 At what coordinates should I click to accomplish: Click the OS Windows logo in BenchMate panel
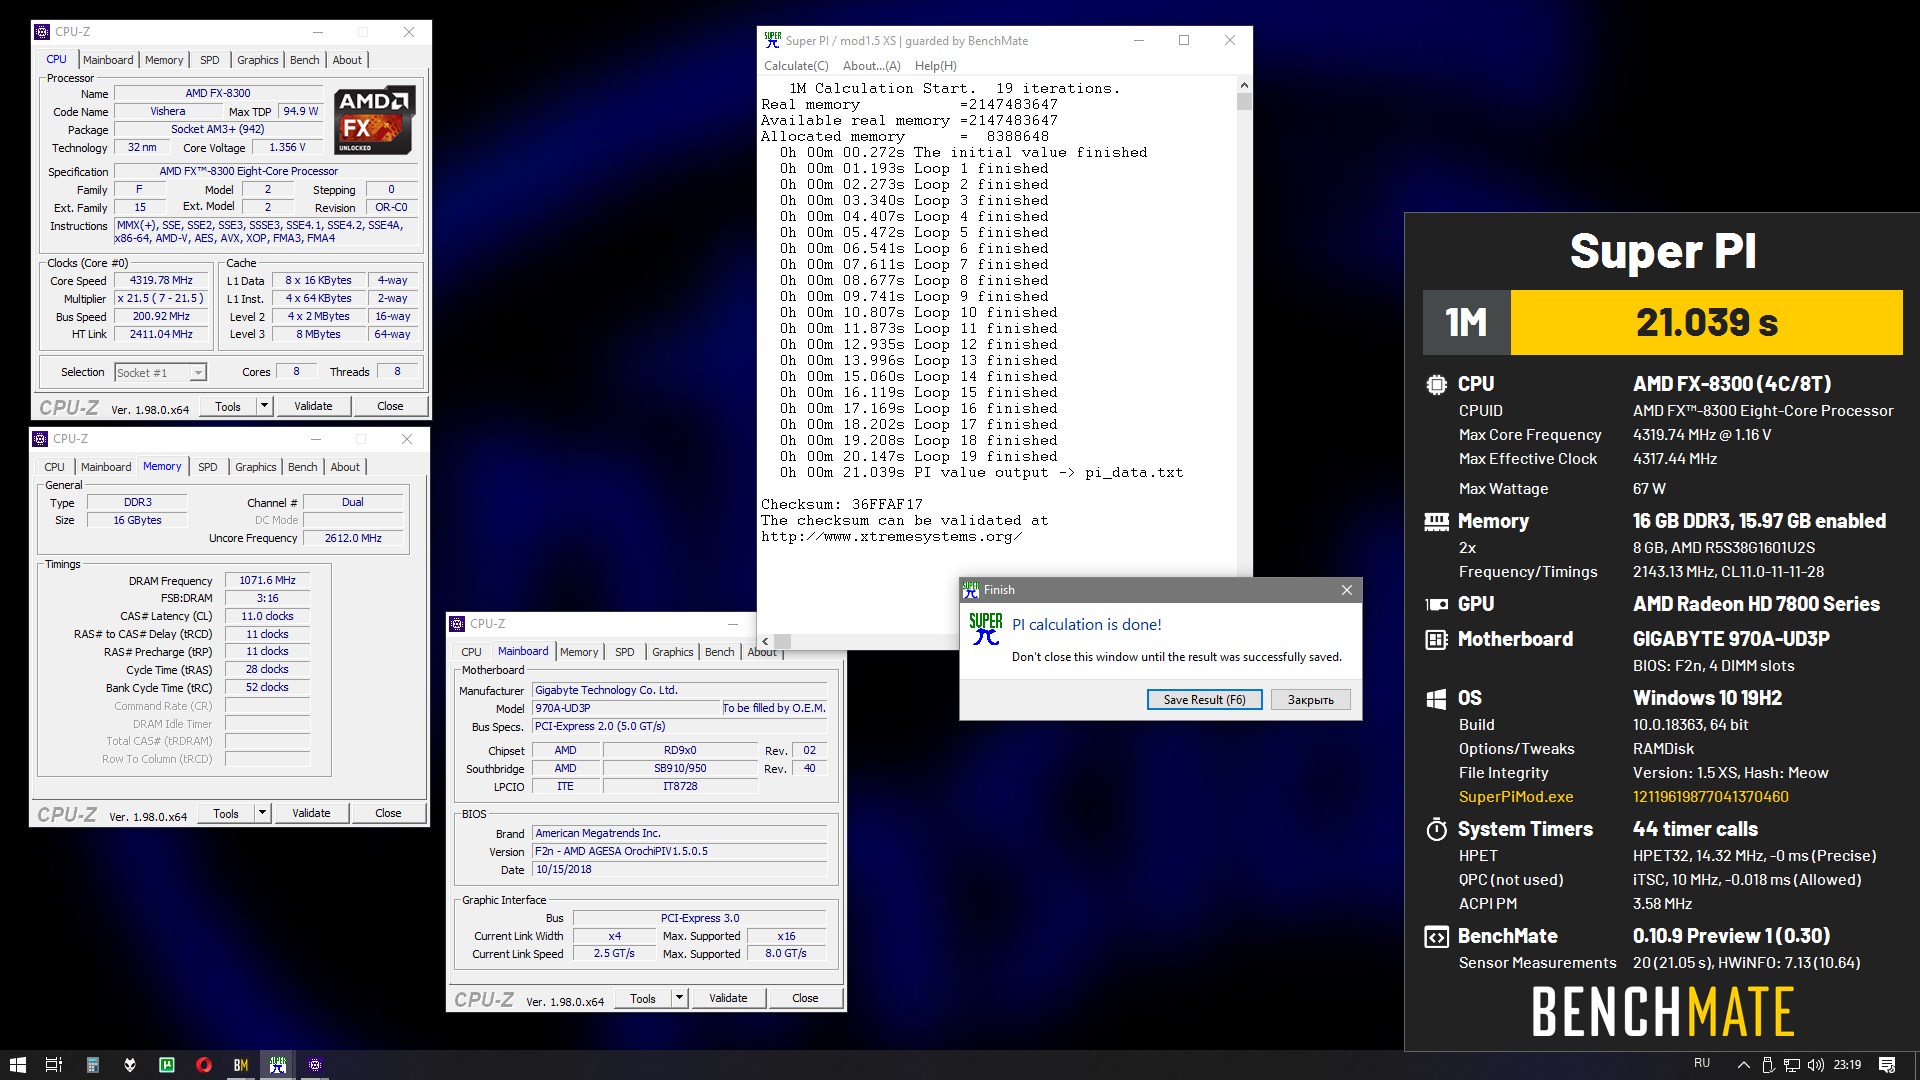tap(1436, 698)
